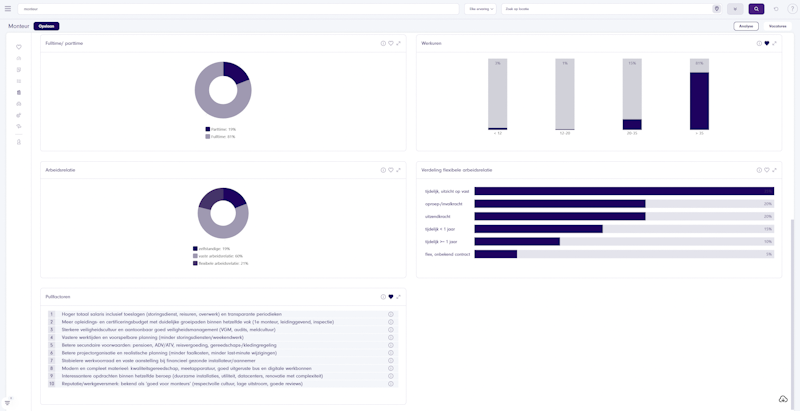800x411 pixels.
Task: Expand the Arbeidsrelatie chart to fullscreen
Action: [398, 170]
